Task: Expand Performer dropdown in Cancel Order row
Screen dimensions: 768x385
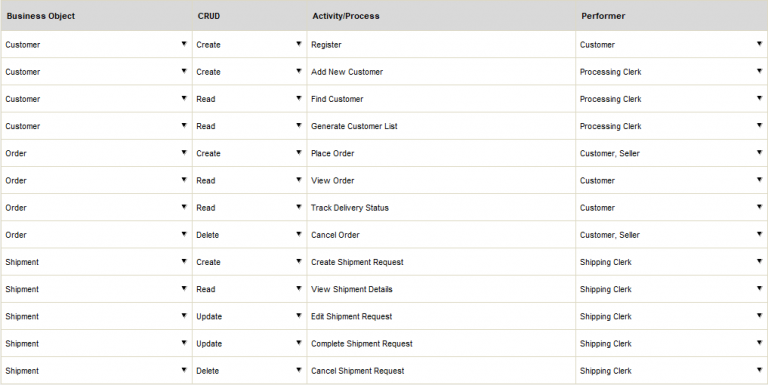Action: tap(759, 235)
